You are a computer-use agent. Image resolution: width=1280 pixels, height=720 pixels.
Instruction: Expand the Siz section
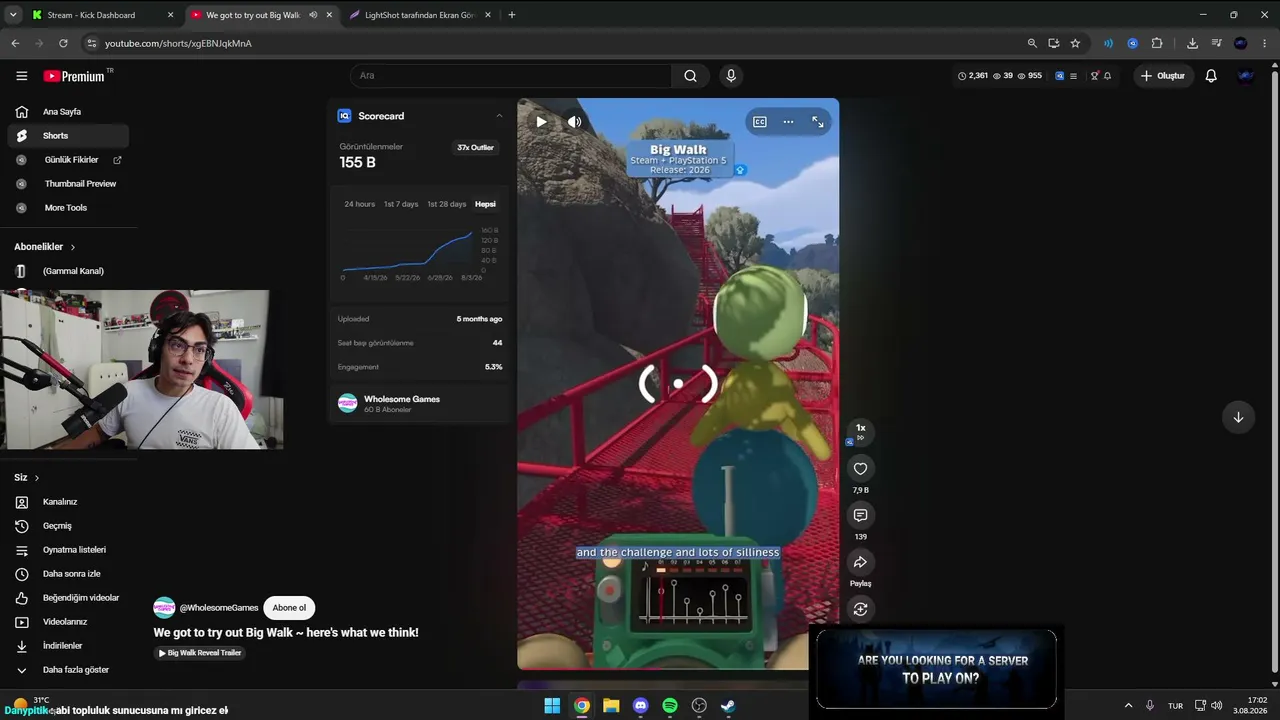point(27,478)
